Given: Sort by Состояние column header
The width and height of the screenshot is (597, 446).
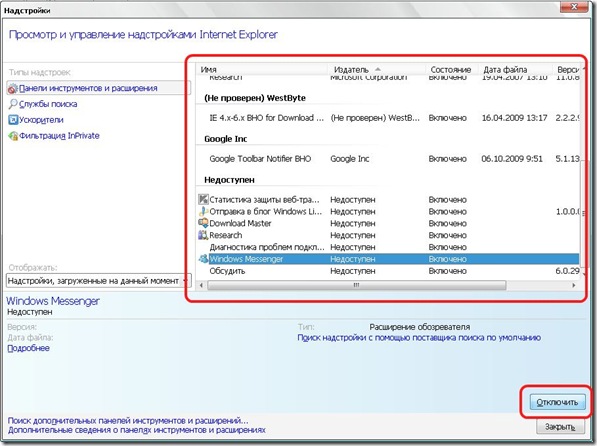Looking at the screenshot, I should pyautogui.click(x=451, y=70).
